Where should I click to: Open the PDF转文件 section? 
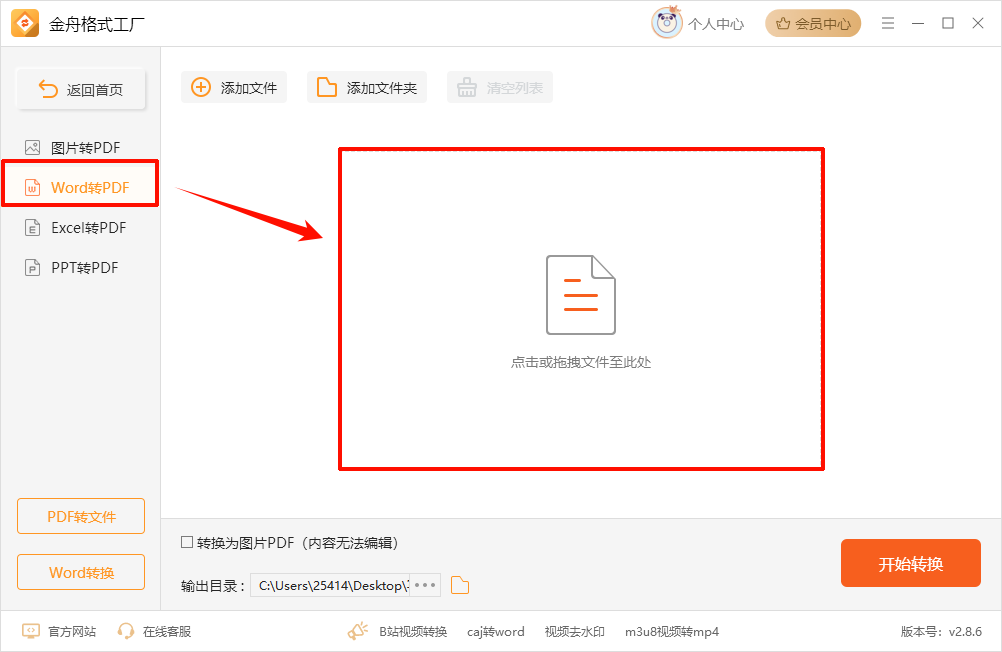(80, 516)
